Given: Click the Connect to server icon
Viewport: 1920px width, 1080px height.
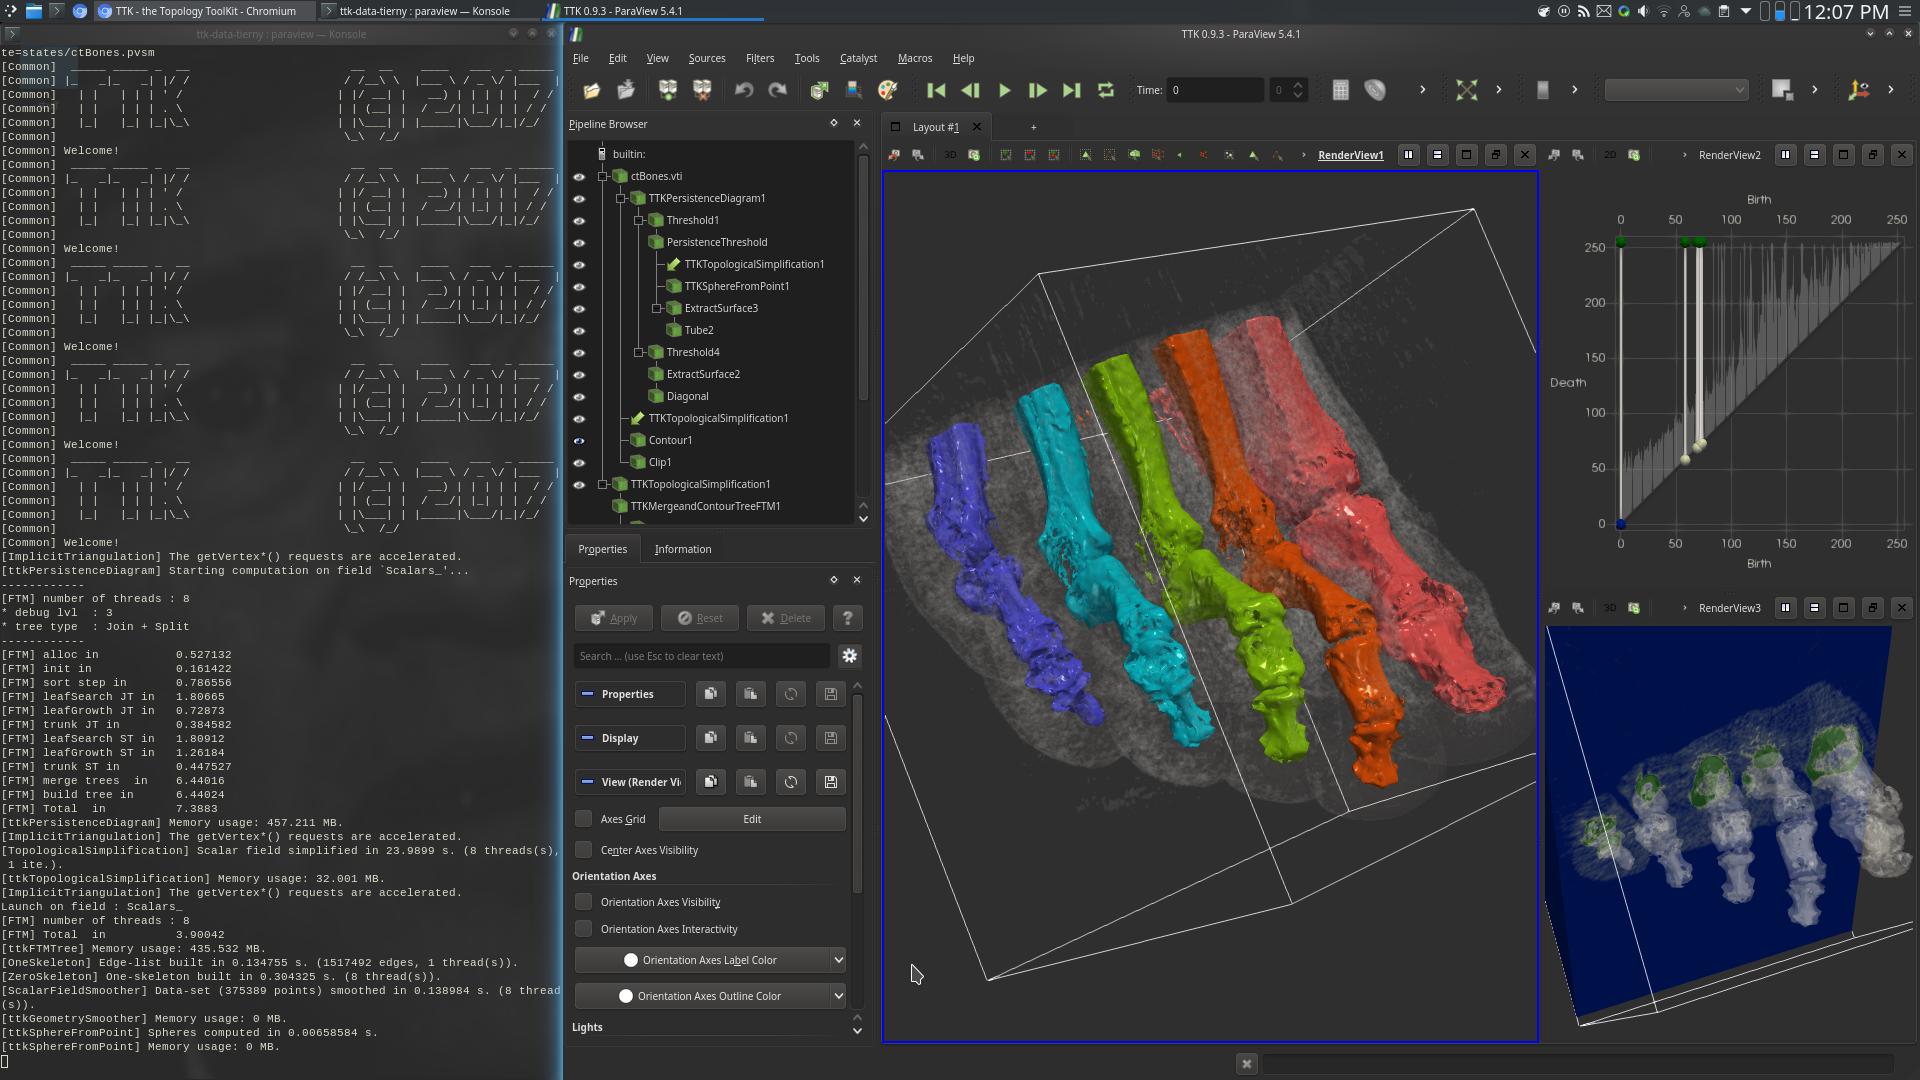Looking at the screenshot, I should pos(667,90).
